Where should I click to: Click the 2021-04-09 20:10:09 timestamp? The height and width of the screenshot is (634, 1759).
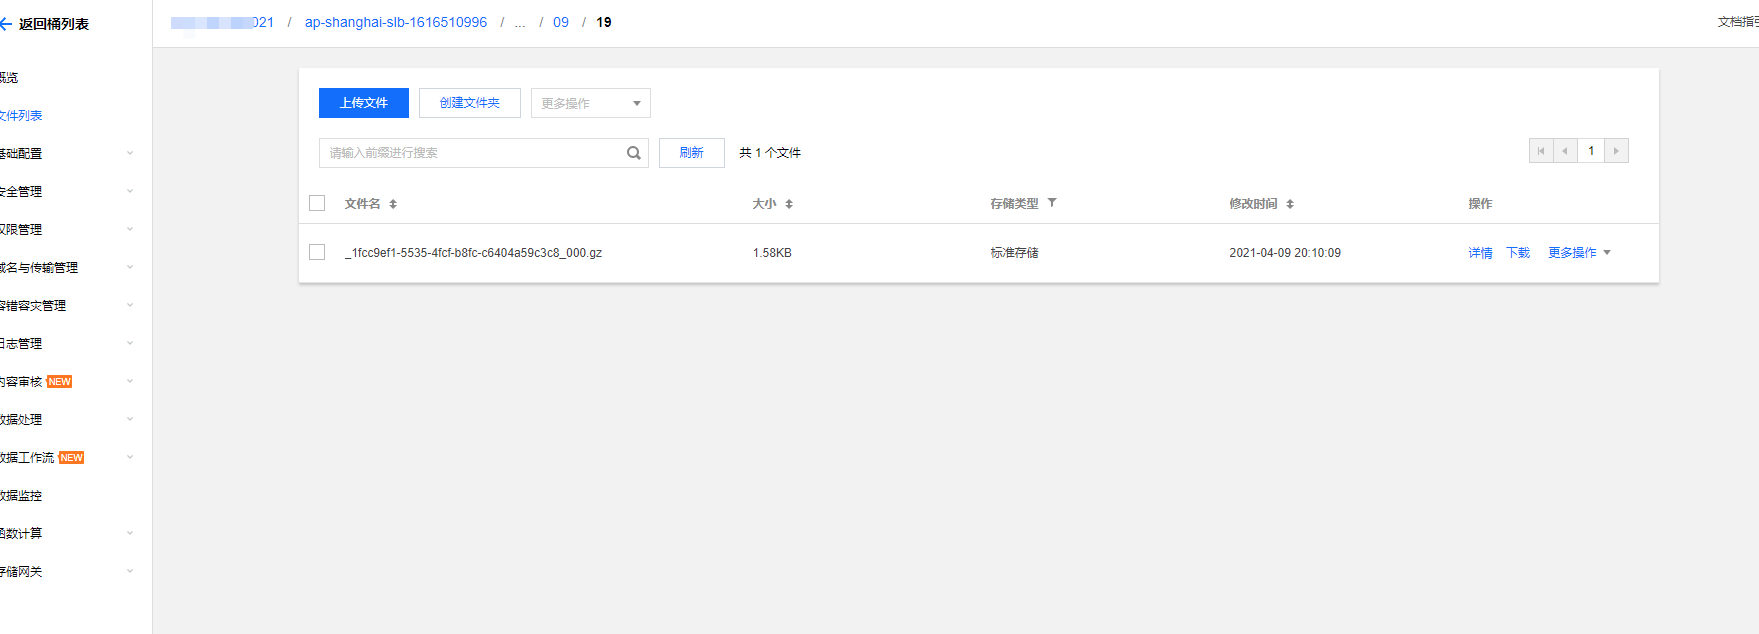tap(1285, 253)
